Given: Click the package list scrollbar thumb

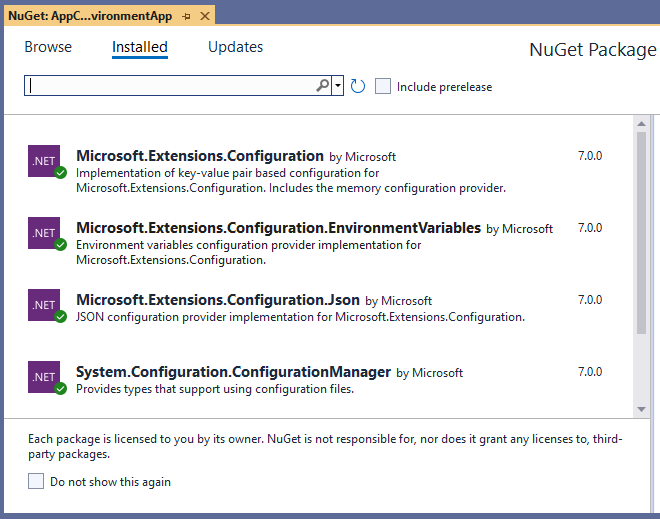Looking at the screenshot, I should [x=641, y=233].
